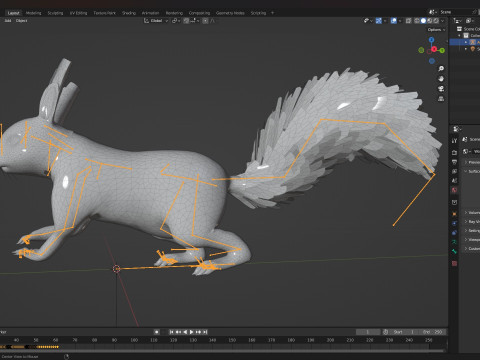Play the animation in timeline
480x360 pixels.
[192, 332]
